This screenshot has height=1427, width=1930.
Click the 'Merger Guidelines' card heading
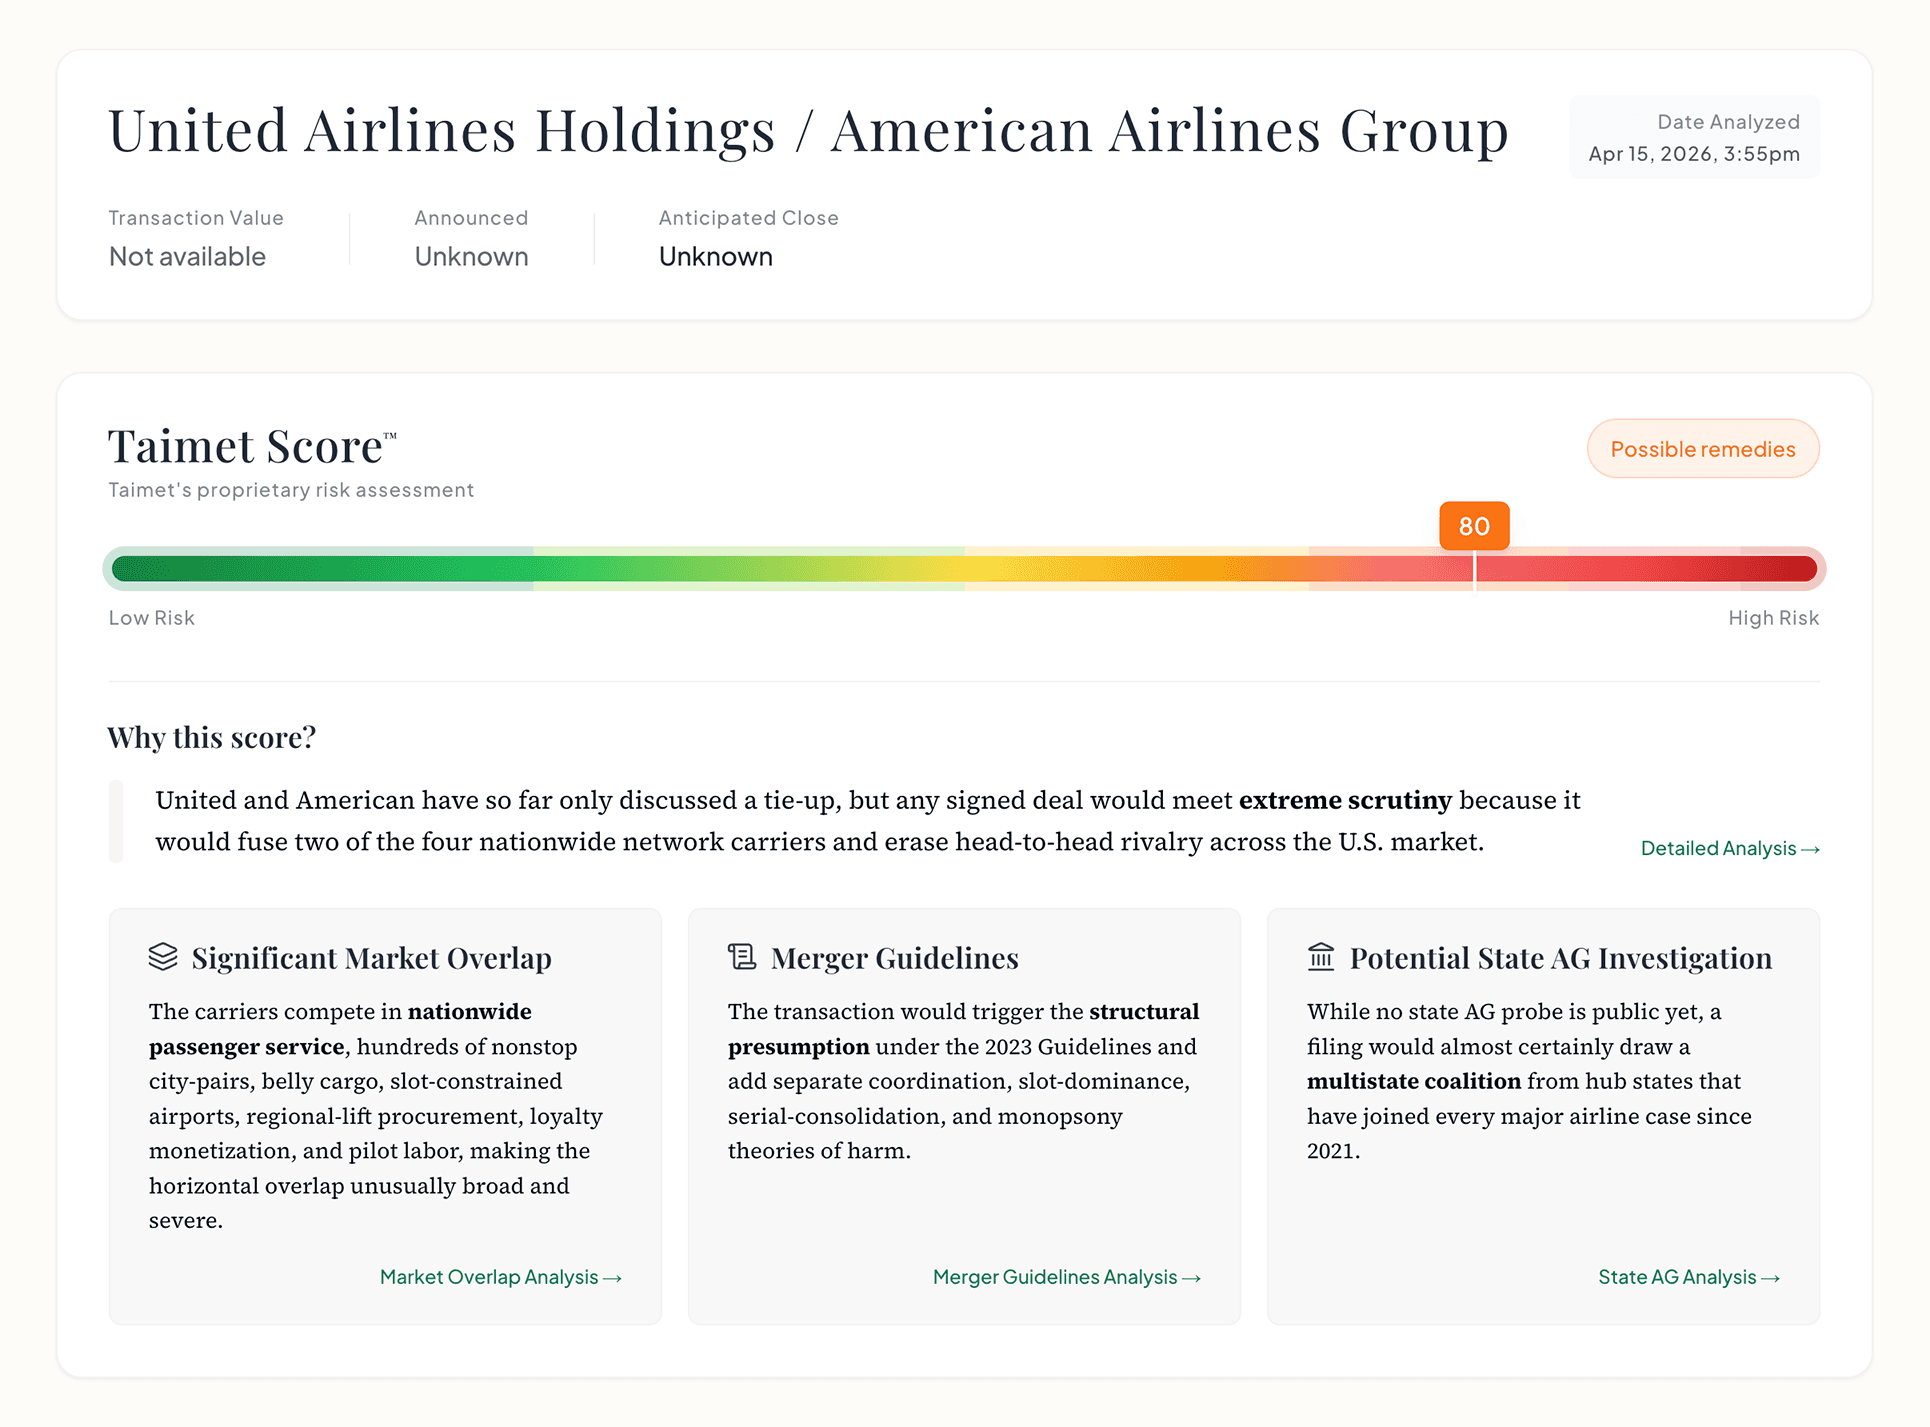(x=895, y=958)
